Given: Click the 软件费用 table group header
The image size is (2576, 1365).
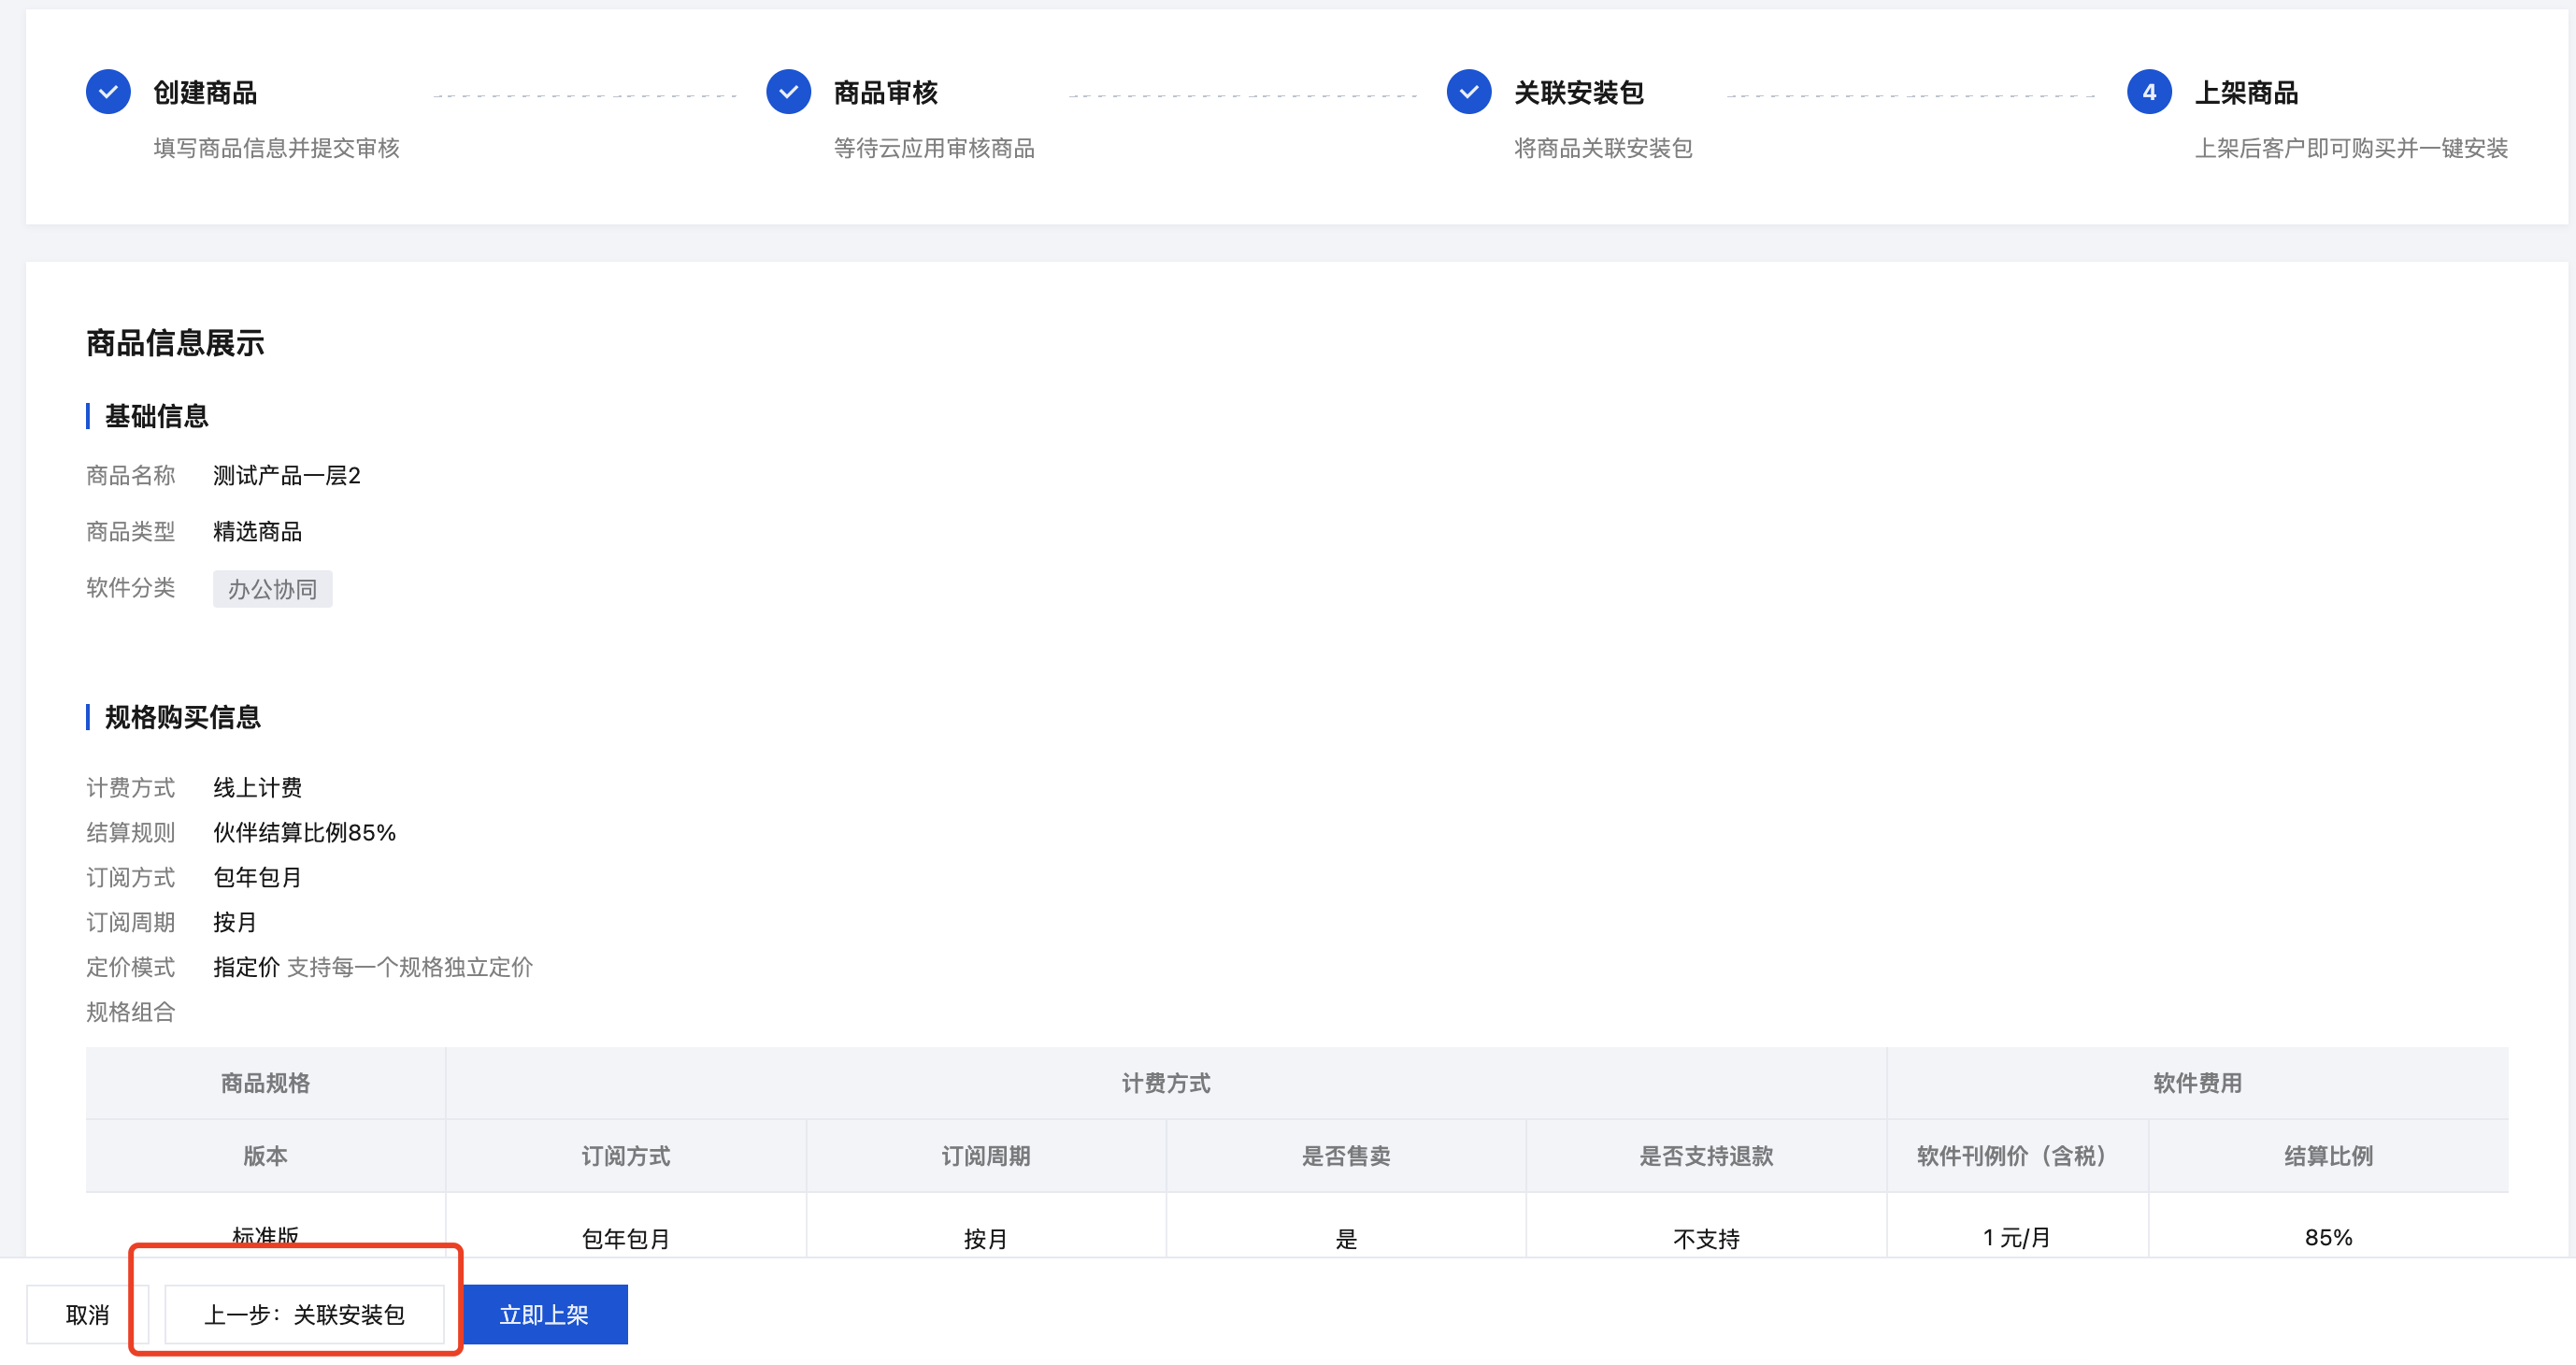Looking at the screenshot, I should coord(2197,1083).
